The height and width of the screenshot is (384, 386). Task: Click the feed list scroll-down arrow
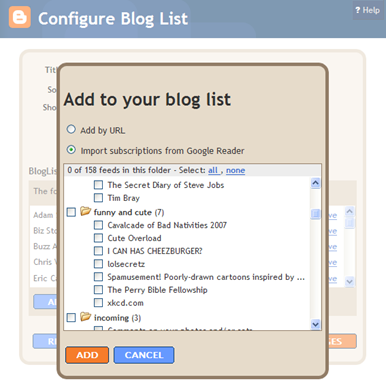[x=315, y=324]
